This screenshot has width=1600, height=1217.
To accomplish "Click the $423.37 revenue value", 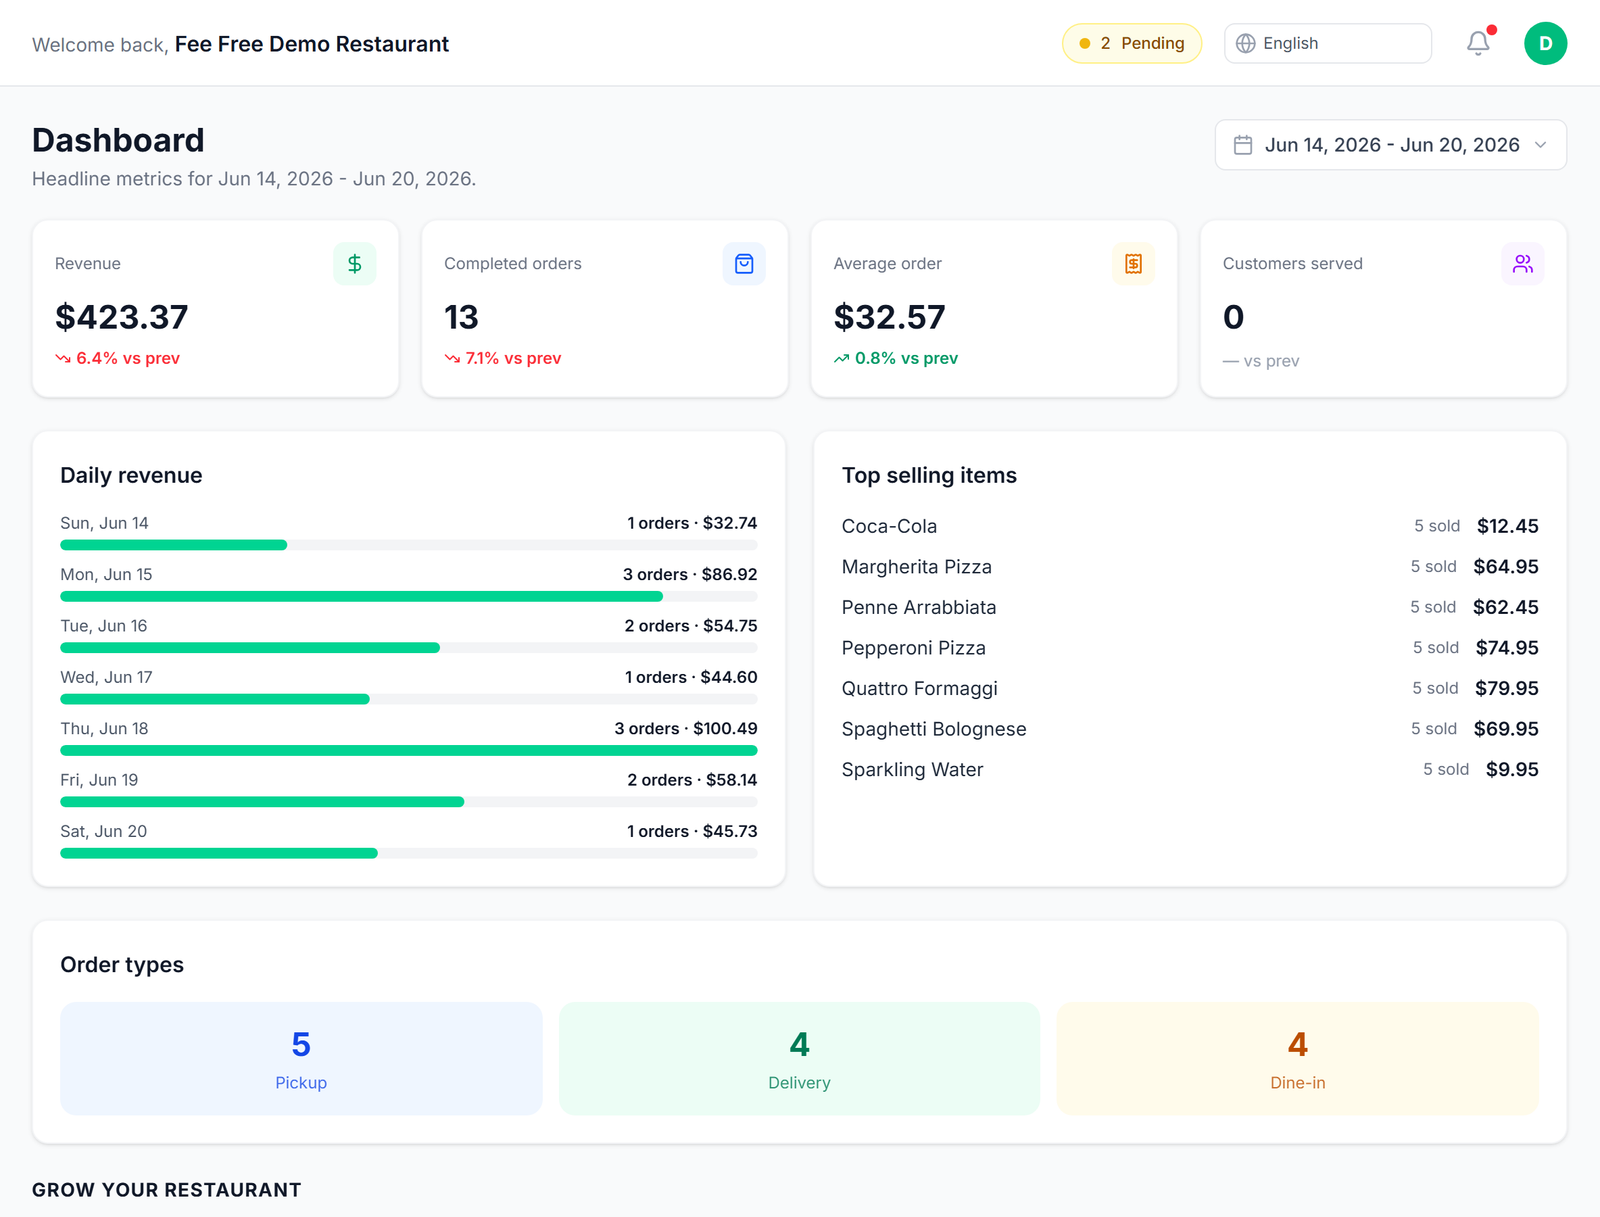I will pos(121,317).
